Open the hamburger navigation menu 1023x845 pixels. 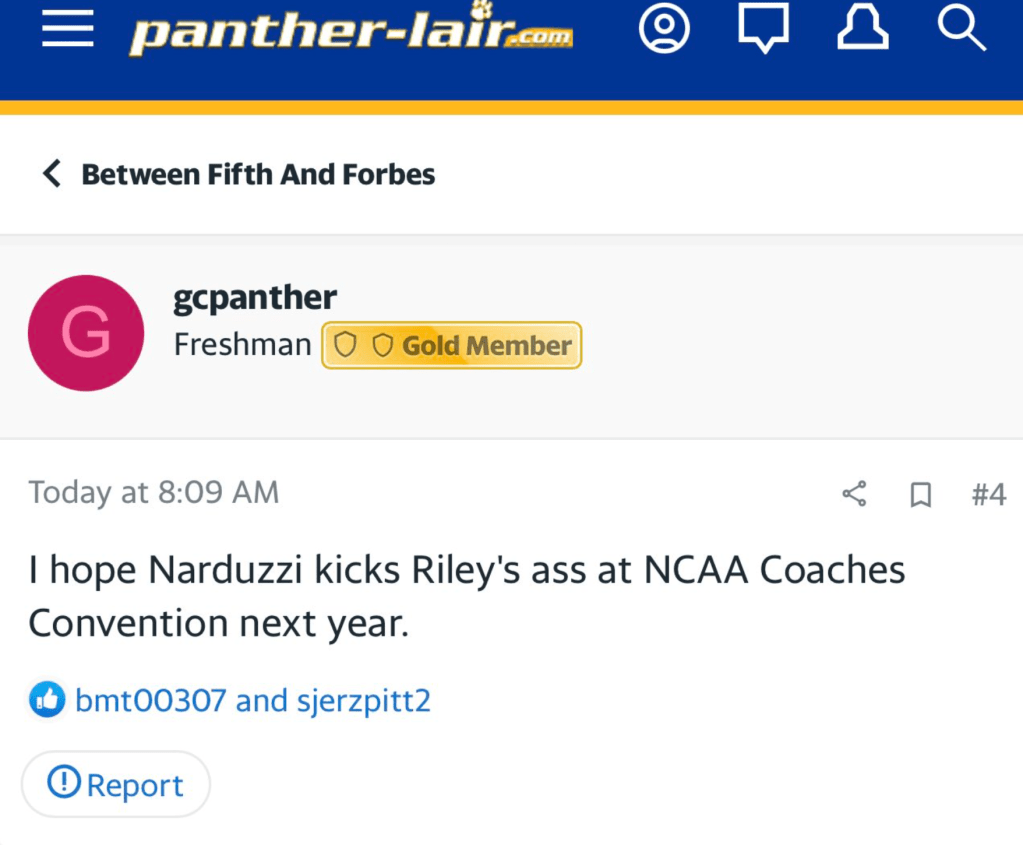coord(67,30)
